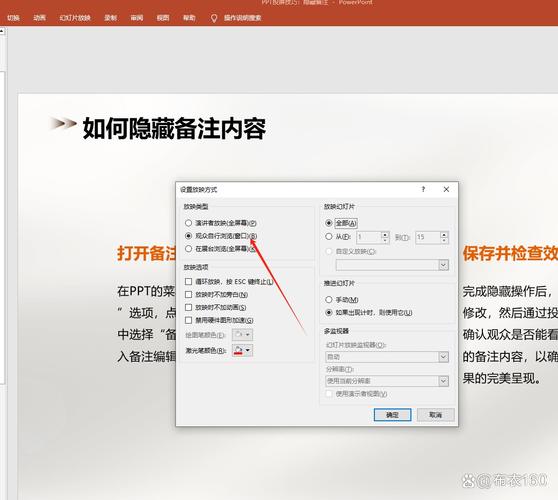Image resolution: width=558 pixels, height=500 pixels.
Task: Toggle 使用演示者视图 checkbox
Action: tap(329, 394)
